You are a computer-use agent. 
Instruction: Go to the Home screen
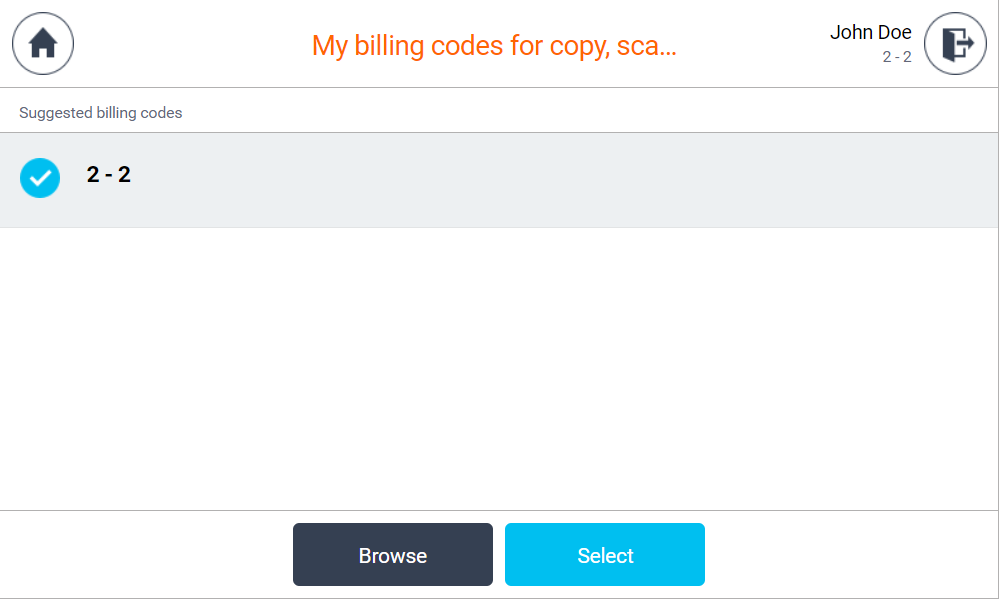click(43, 44)
